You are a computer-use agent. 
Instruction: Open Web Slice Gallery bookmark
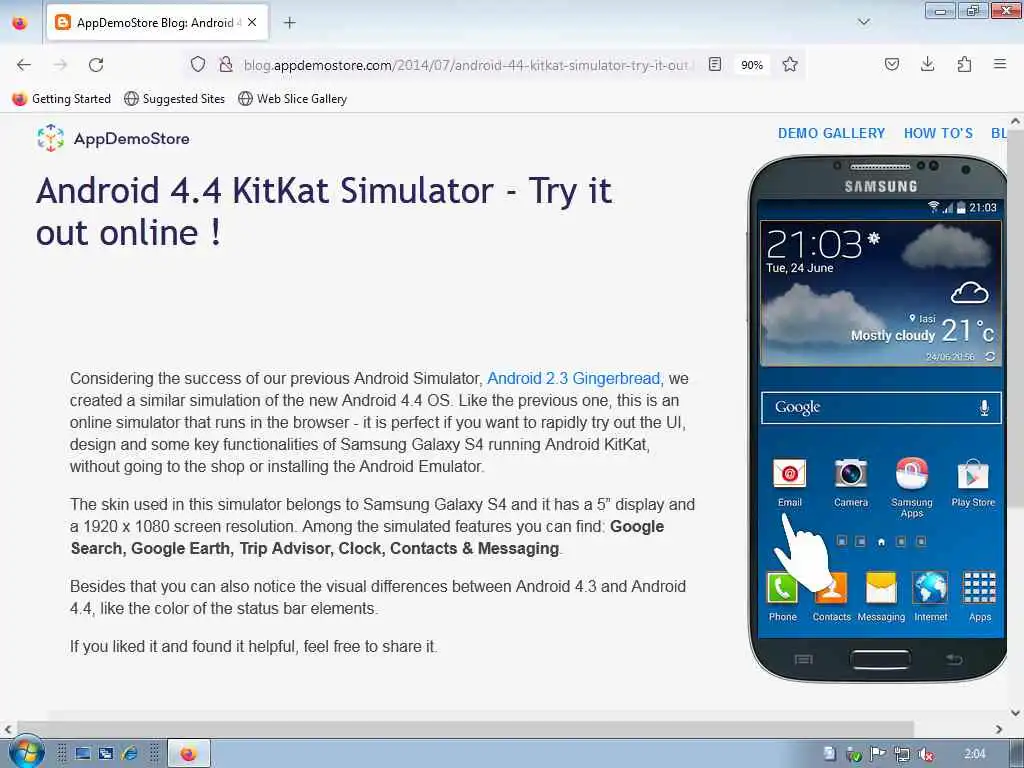pyautogui.click(x=293, y=99)
